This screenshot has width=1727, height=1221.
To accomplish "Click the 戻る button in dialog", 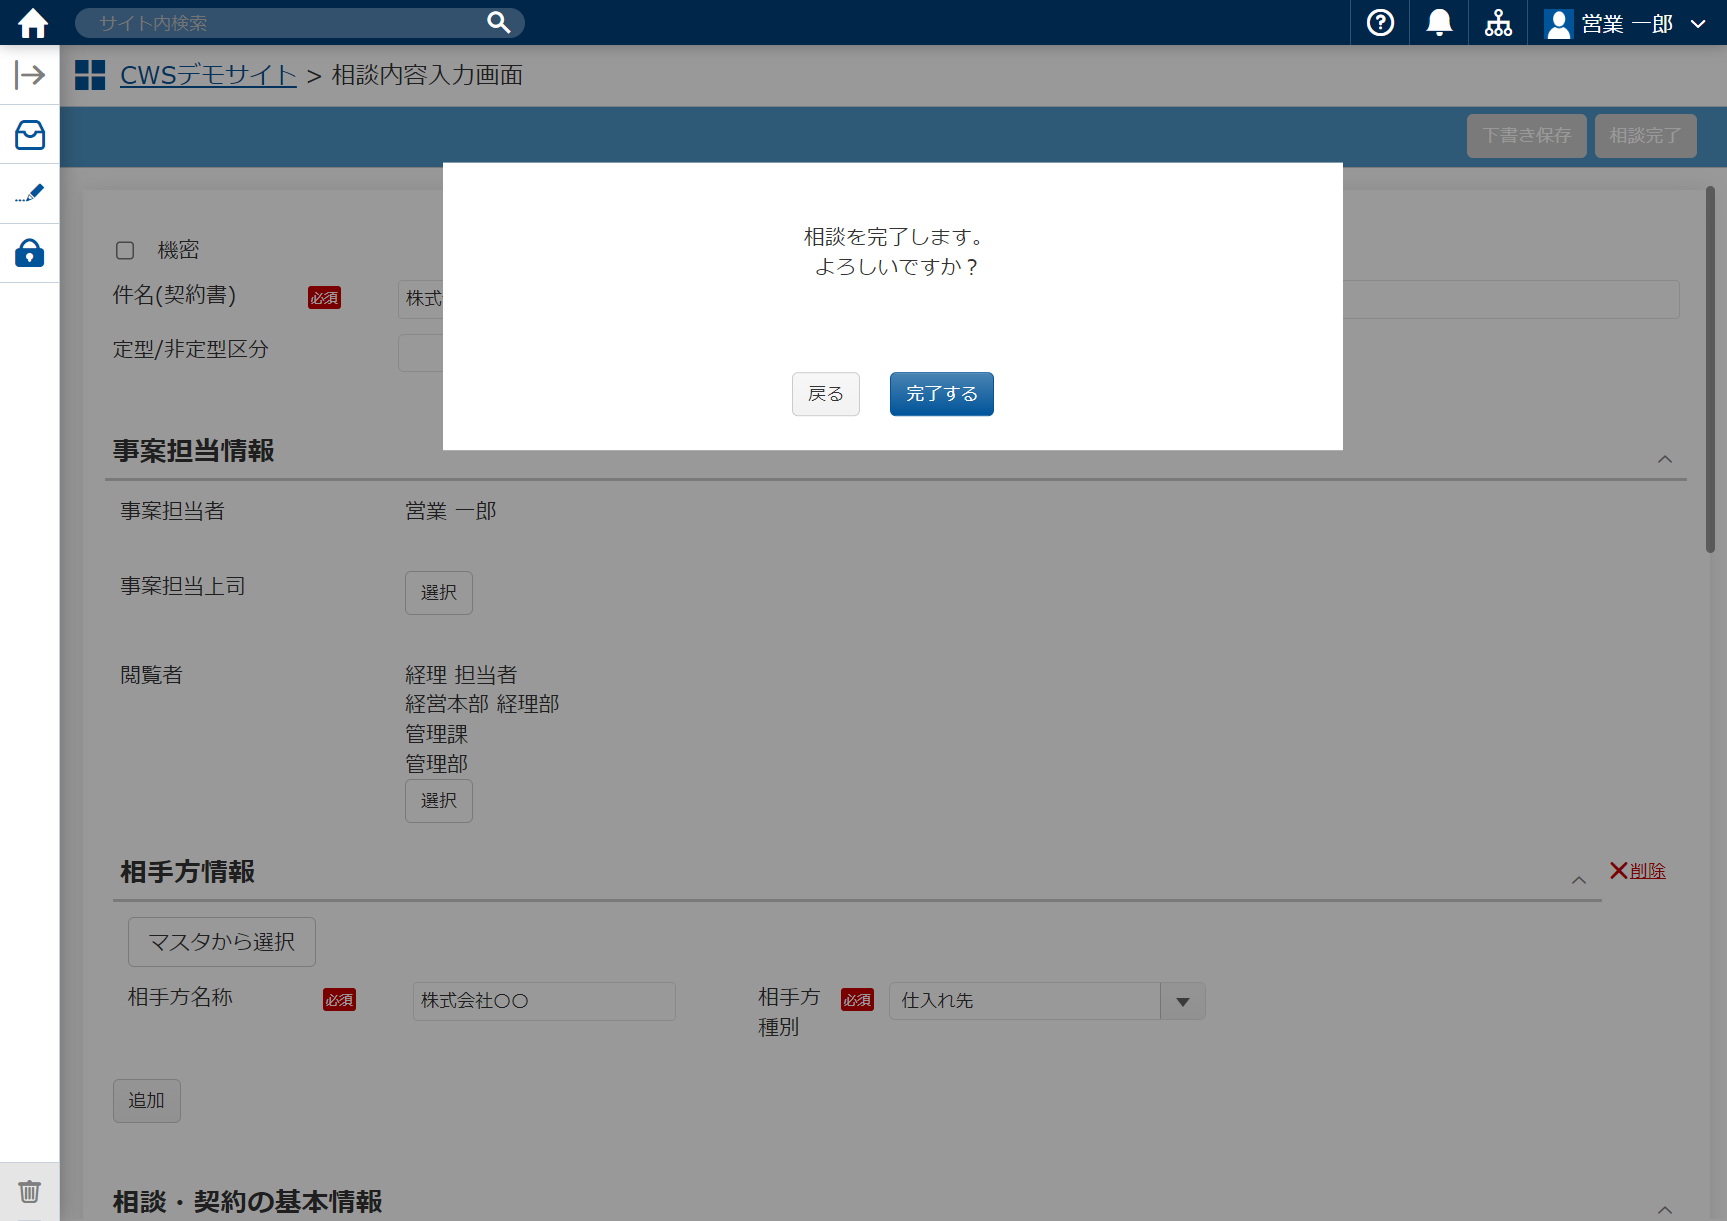I will tap(825, 394).
